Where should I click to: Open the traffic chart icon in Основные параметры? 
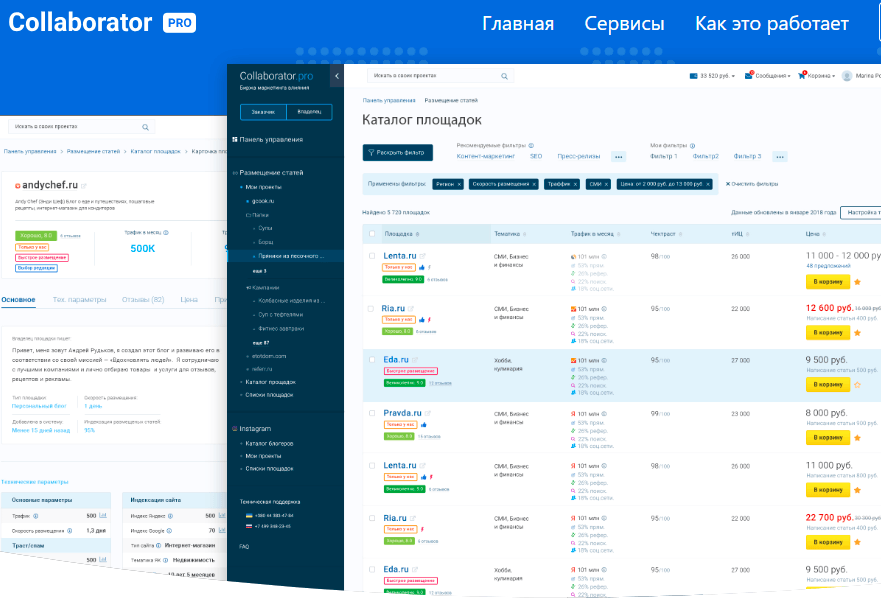[x=103, y=515]
